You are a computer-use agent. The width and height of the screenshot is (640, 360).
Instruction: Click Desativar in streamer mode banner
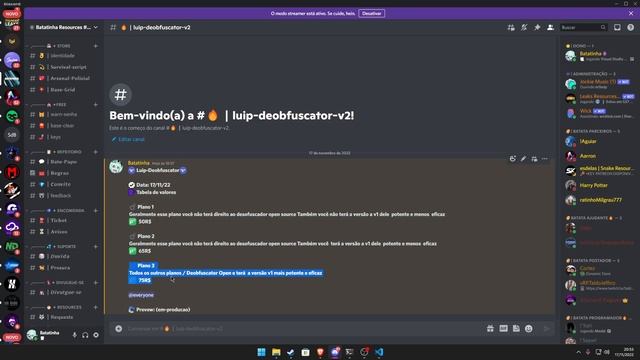[371, 13]
